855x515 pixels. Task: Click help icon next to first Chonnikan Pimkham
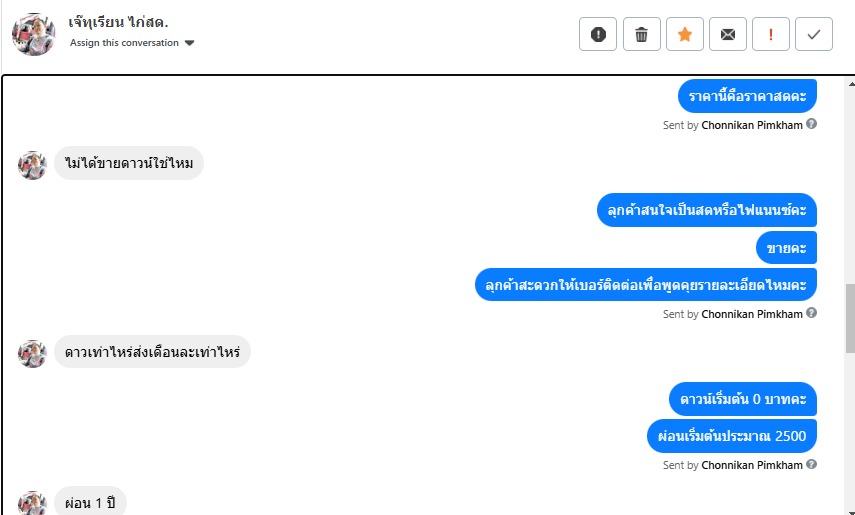coord(812,124)
